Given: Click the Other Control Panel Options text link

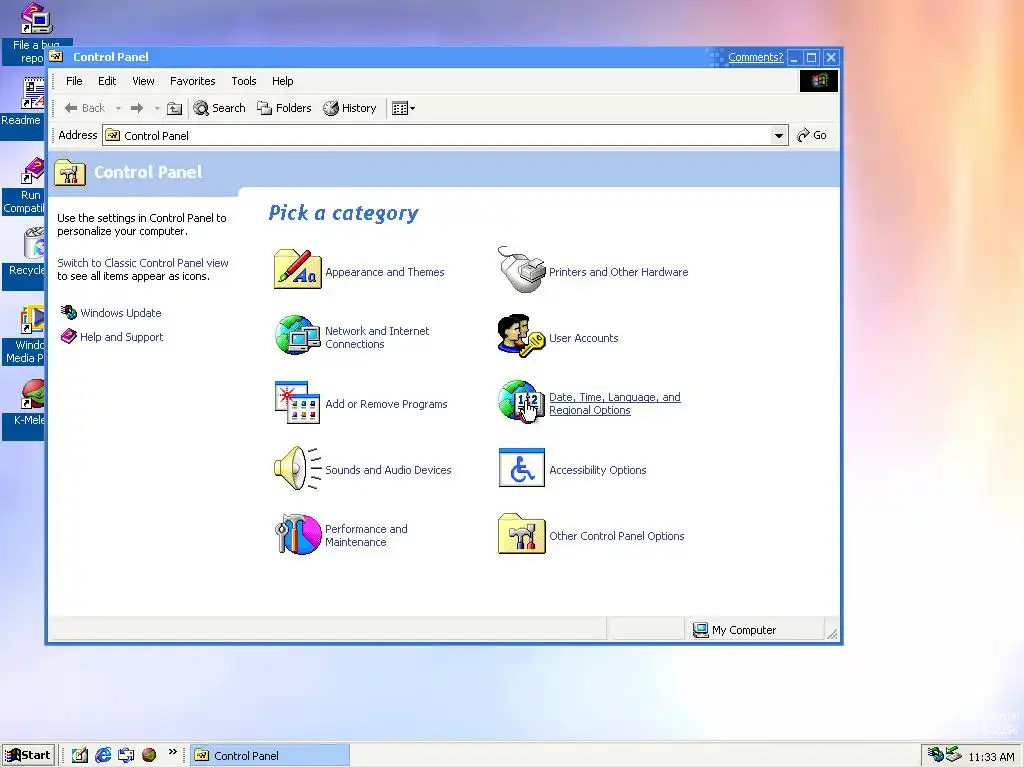Looking at the screenshot, I should point(616,536).
